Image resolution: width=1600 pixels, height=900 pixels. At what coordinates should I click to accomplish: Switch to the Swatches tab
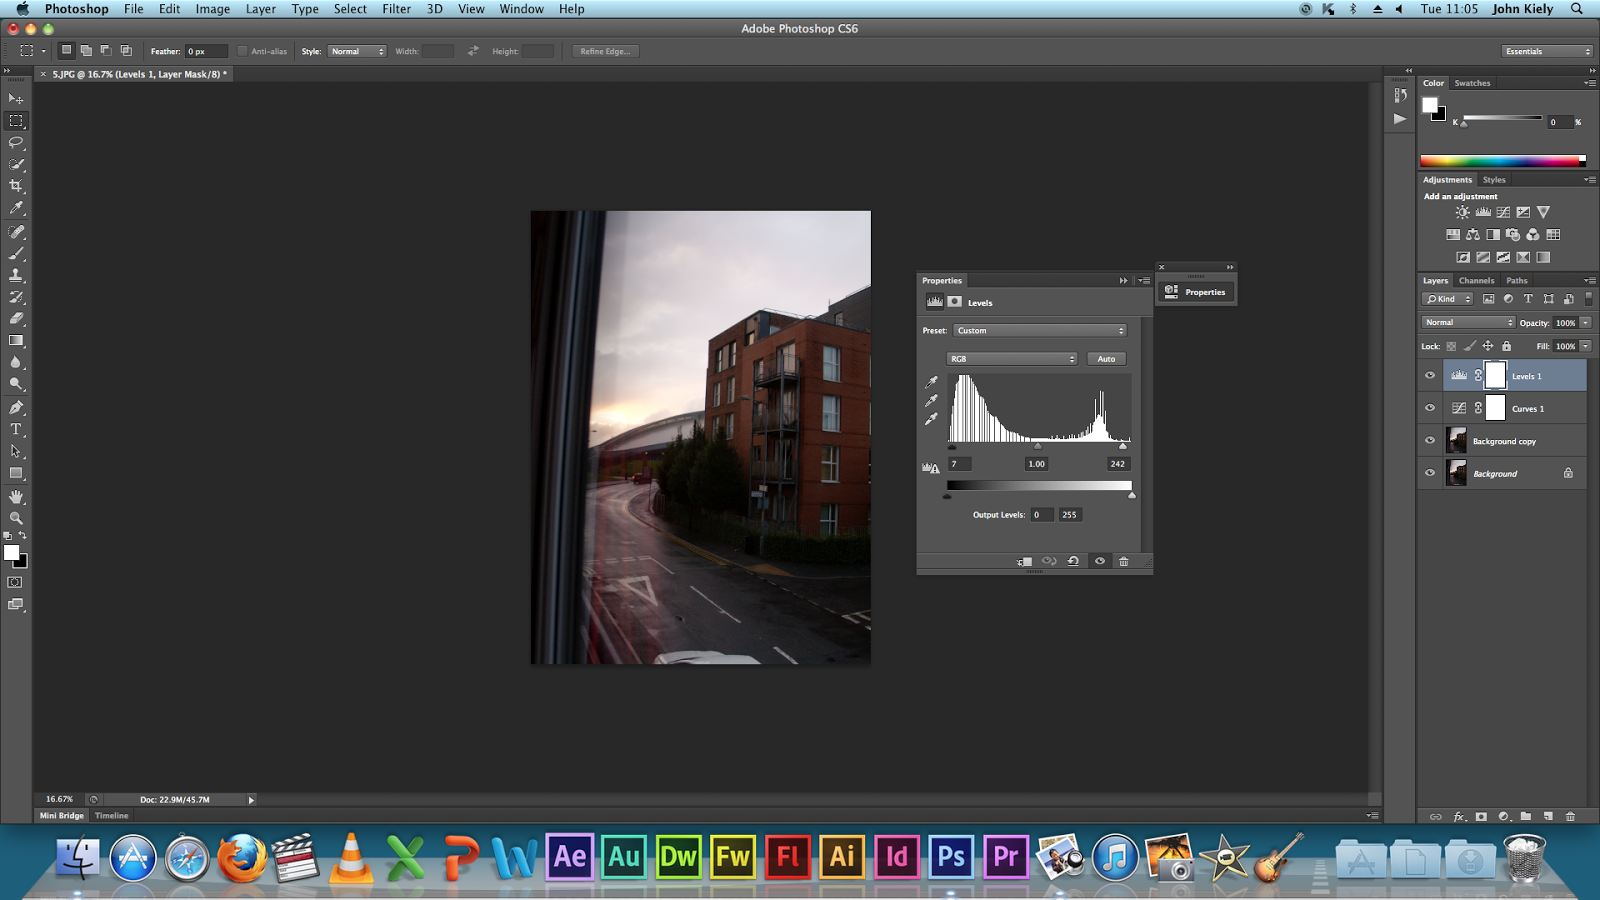coord(1472,83)
